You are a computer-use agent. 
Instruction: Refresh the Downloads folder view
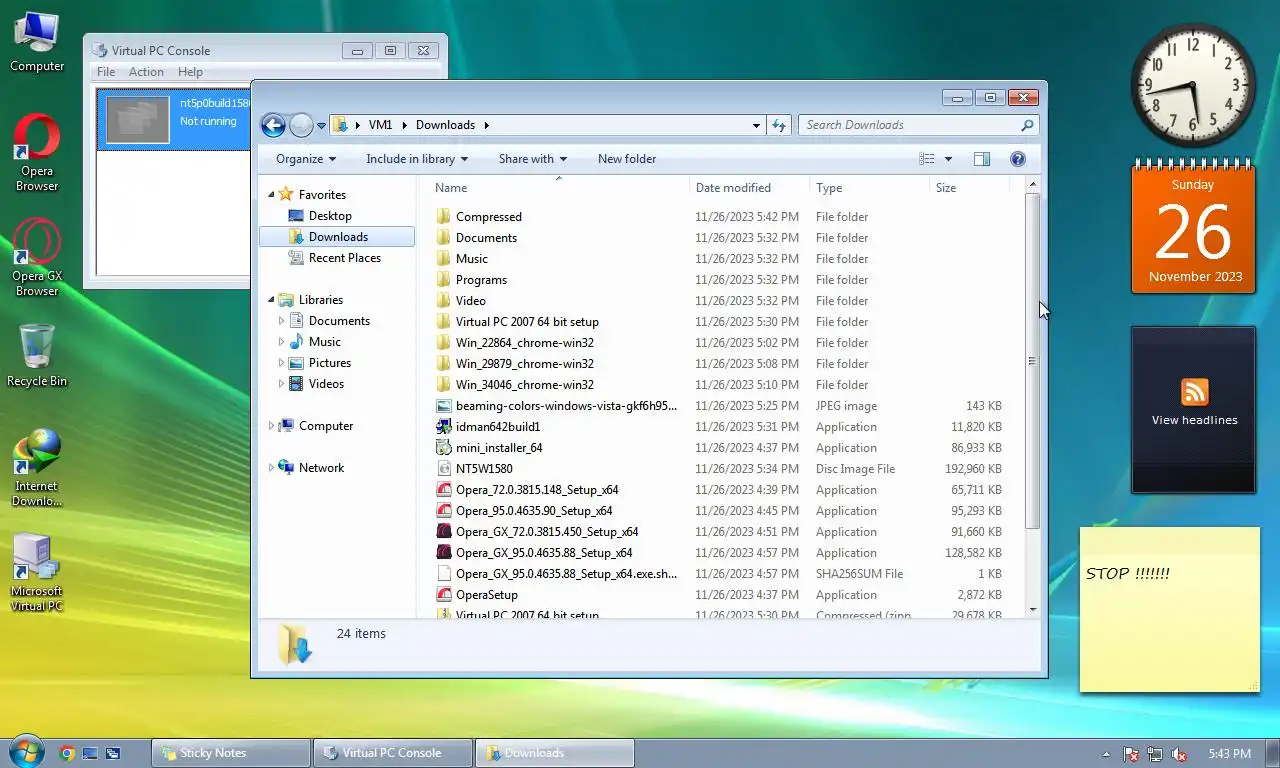pyautogui.click(x=780, y=125)
